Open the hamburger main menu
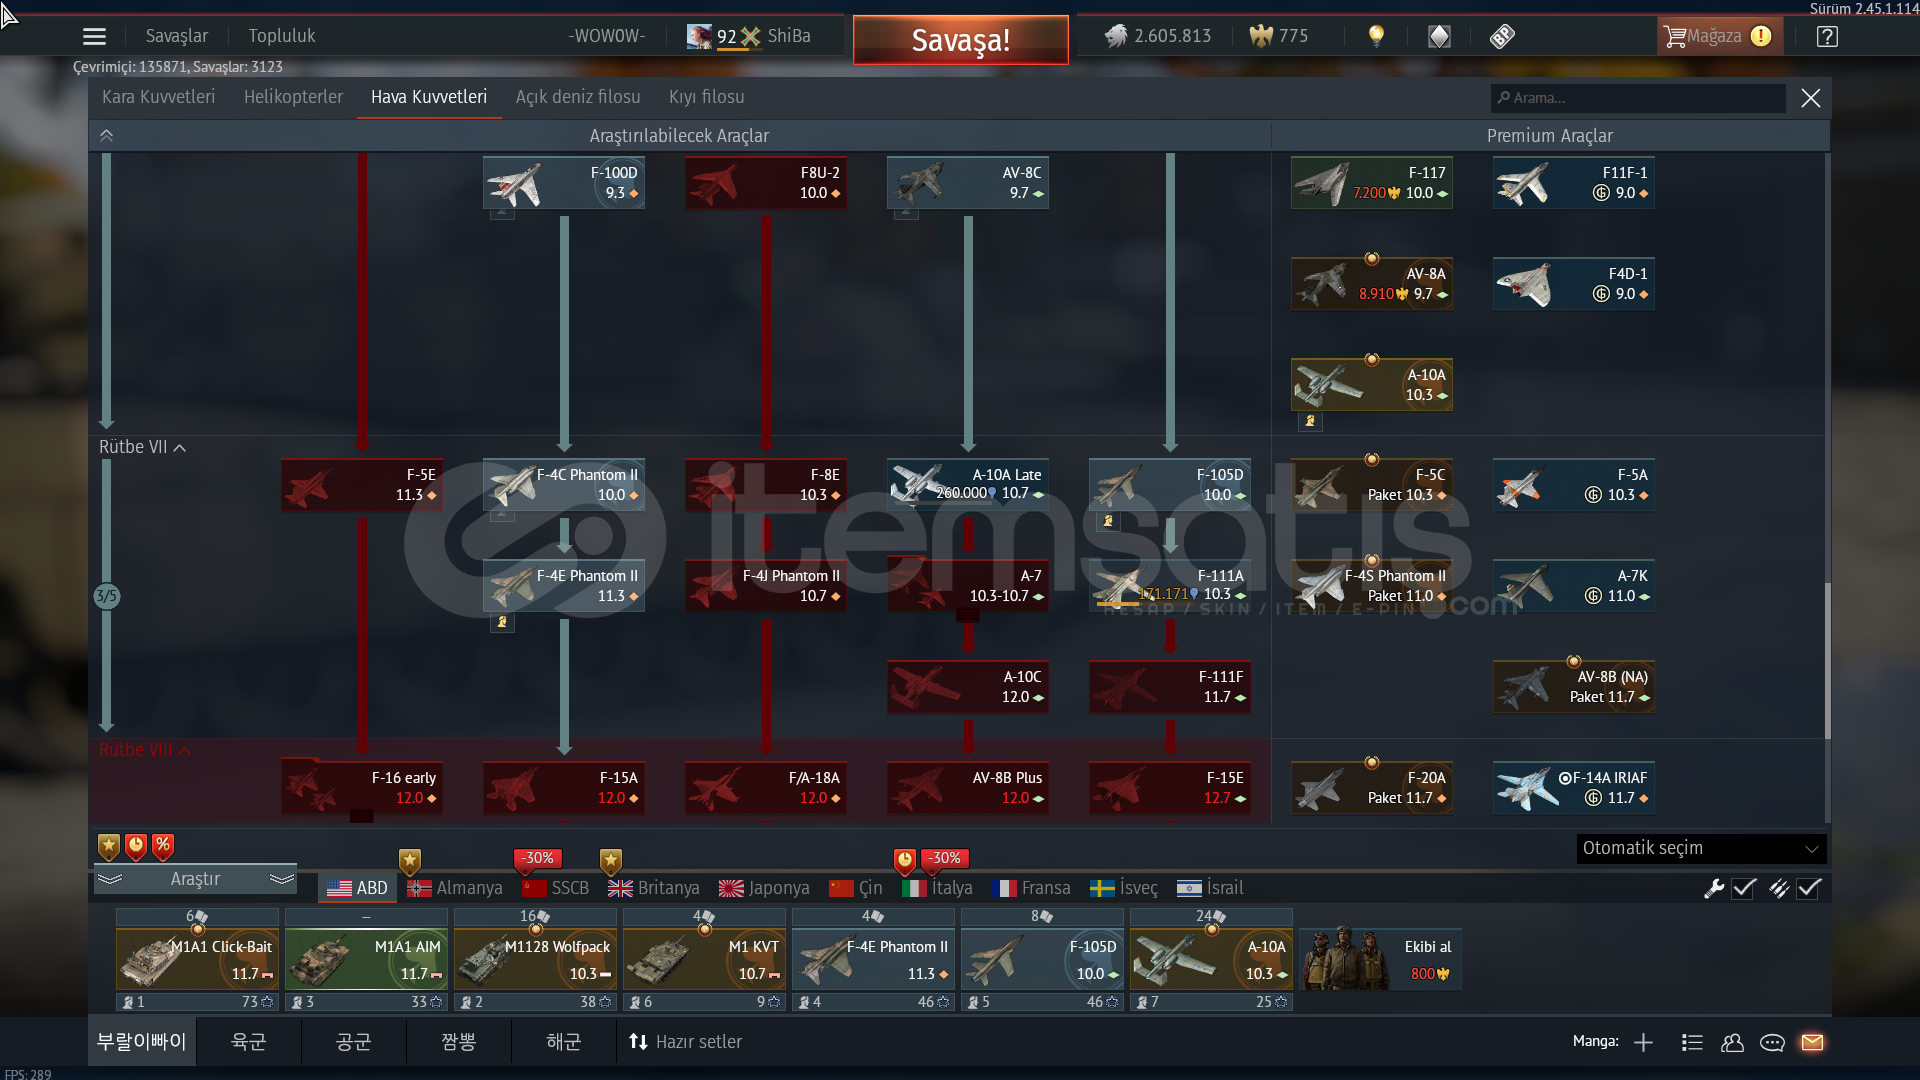 point(94,37)
